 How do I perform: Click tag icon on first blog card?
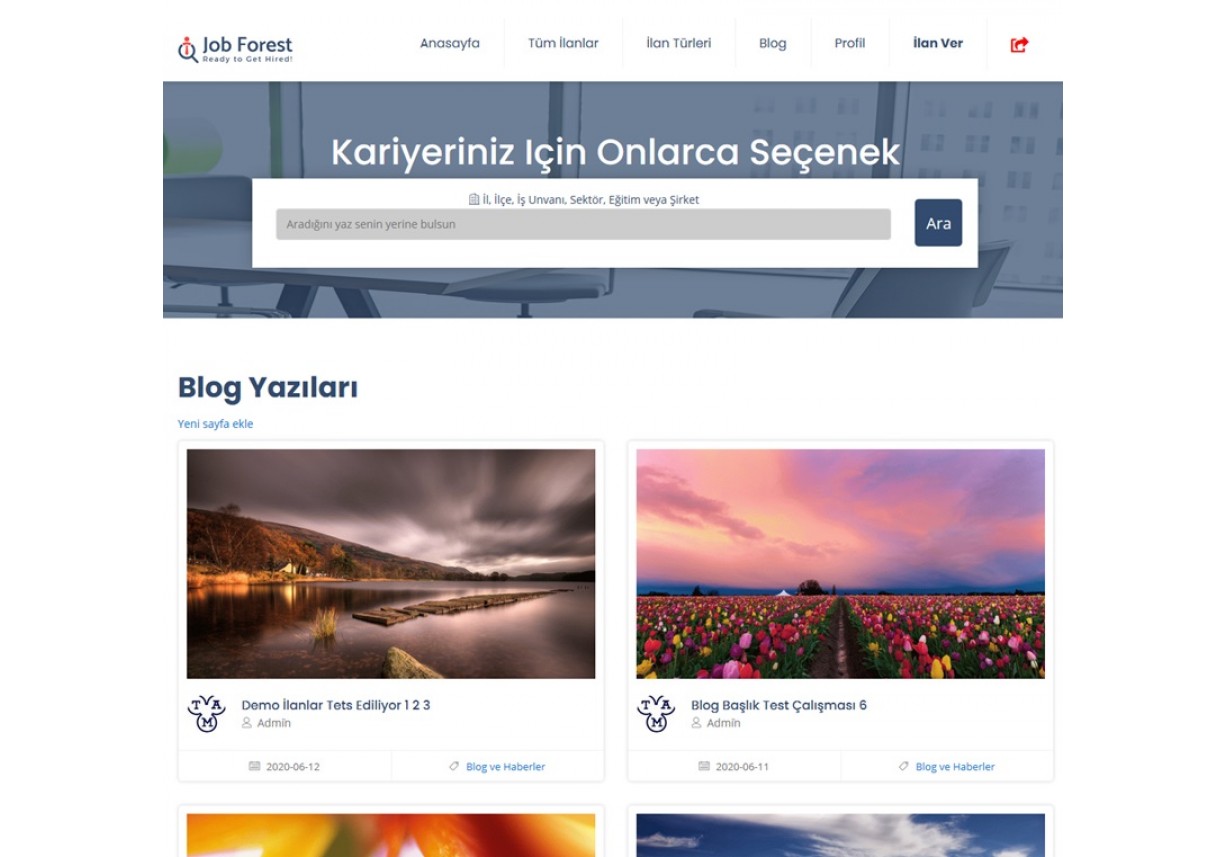[x=454, y=766]
